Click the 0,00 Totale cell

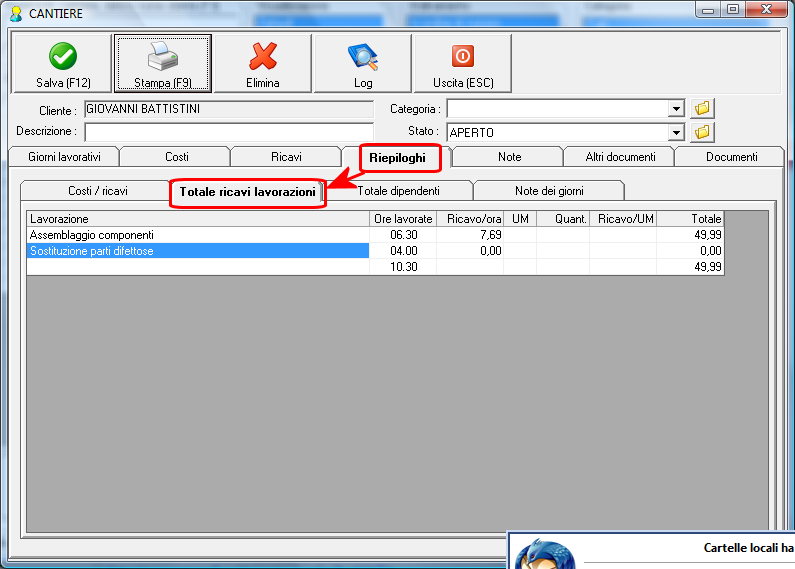click(690, 251)
